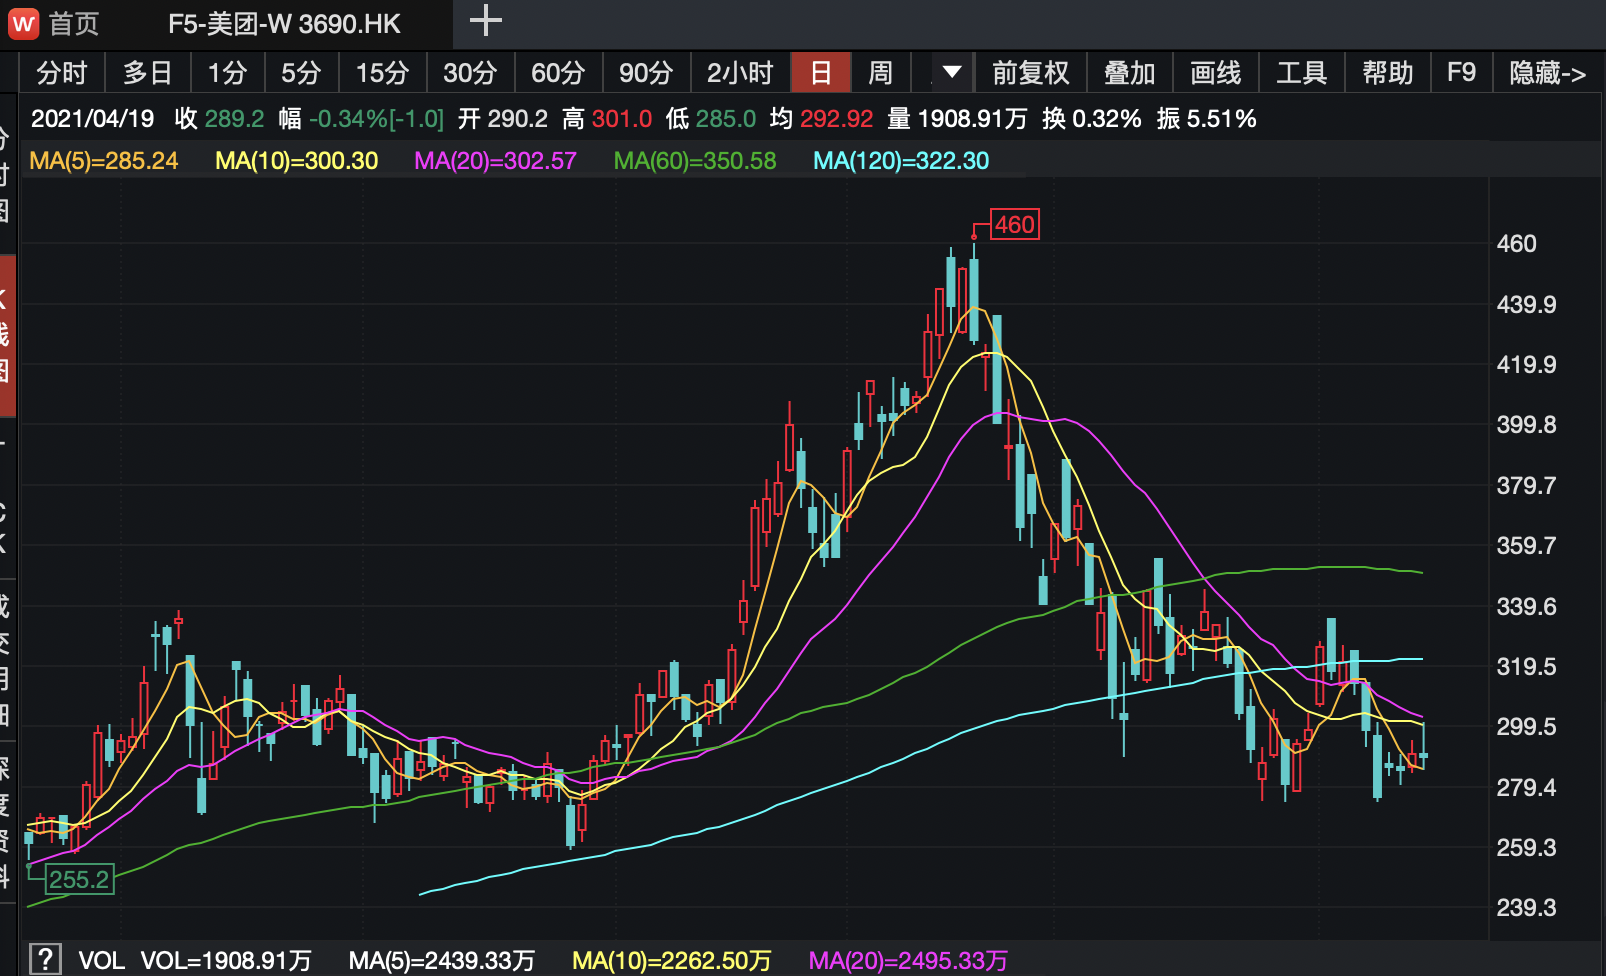Image resolution: width=1606 pixels, height=976 pixels.
Task: Open the 帮助 menu
Action: coord(1387,73)
